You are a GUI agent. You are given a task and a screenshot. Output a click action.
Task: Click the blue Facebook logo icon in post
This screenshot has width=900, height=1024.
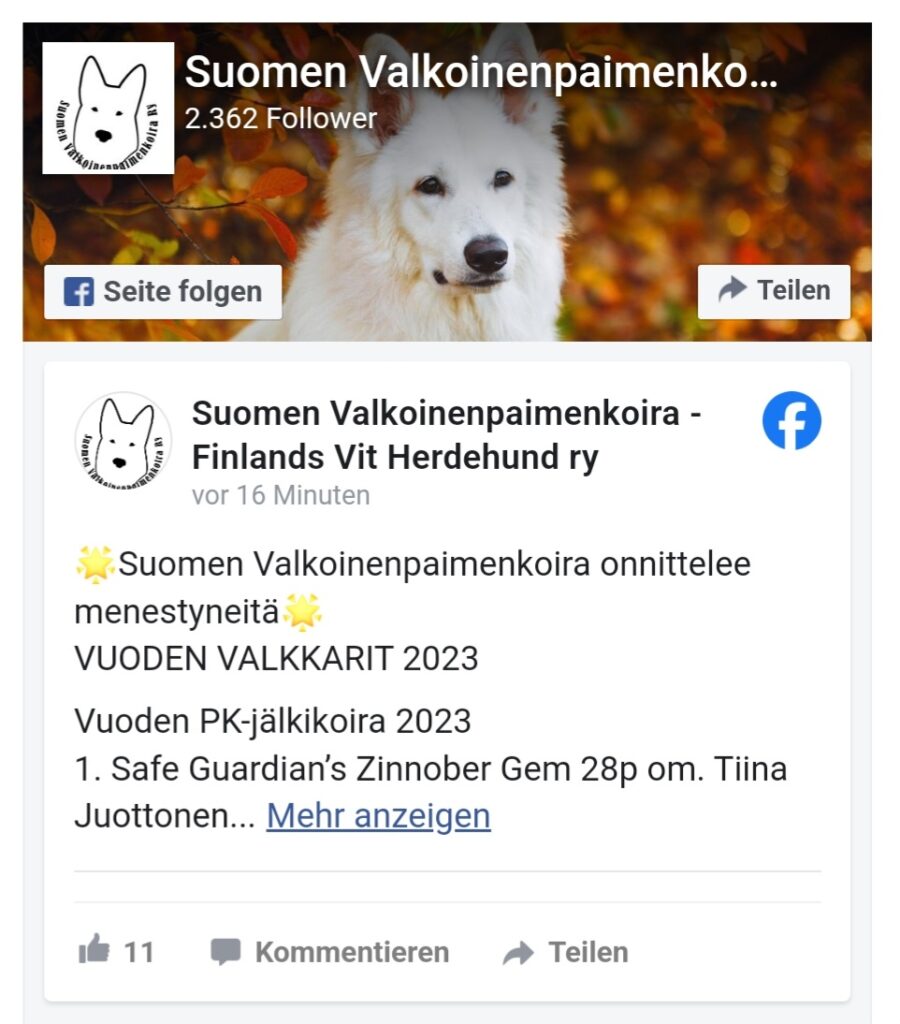(x=791, y=421)
